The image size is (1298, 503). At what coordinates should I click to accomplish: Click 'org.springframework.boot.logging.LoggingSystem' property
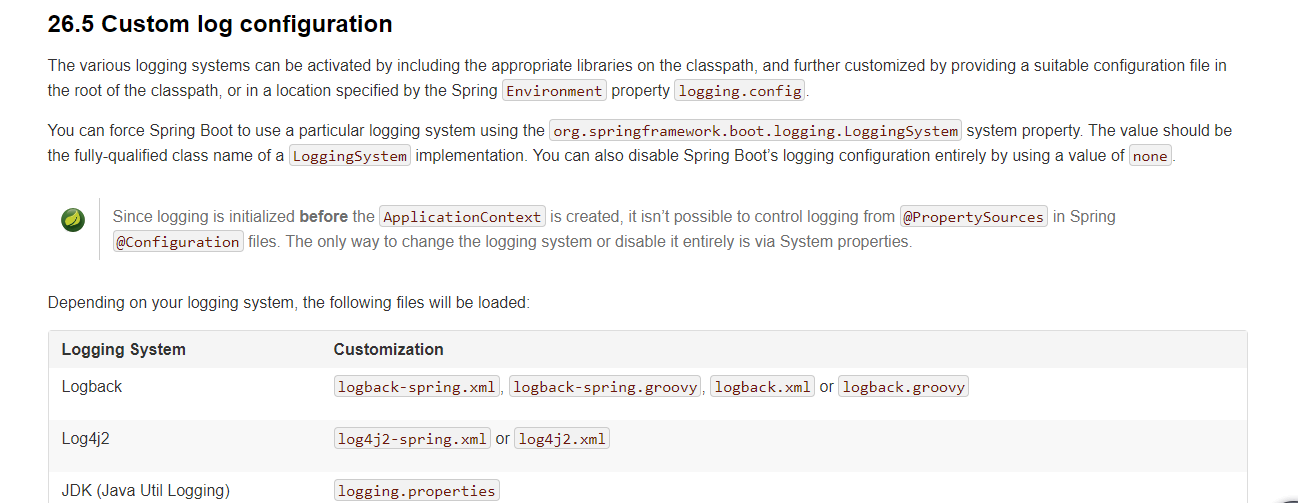[x=756, y=131]
